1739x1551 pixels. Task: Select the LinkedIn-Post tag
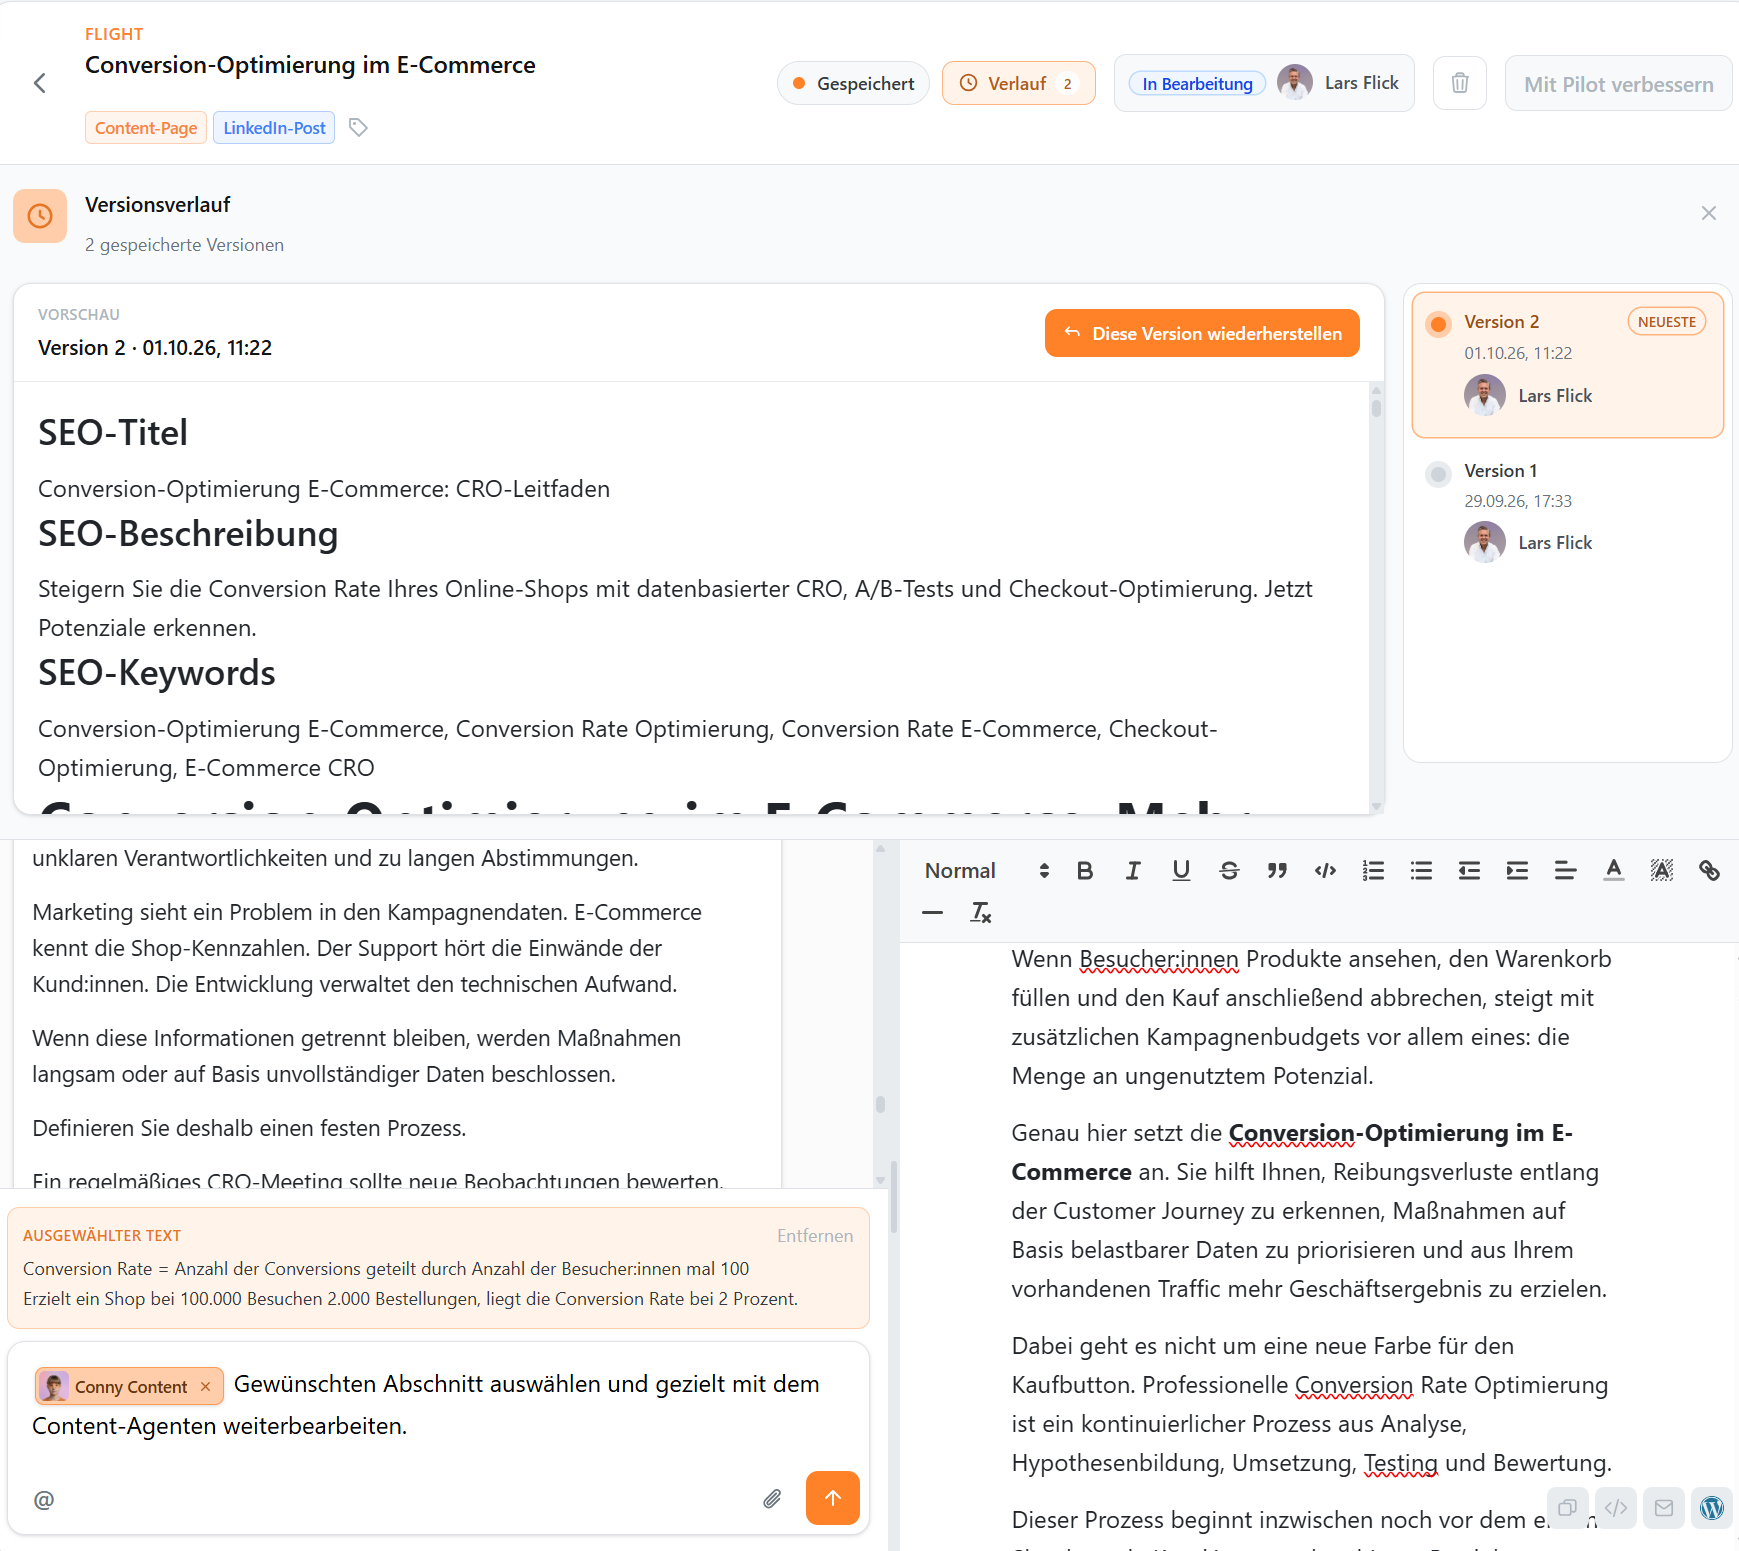click(x=274, y=127)
